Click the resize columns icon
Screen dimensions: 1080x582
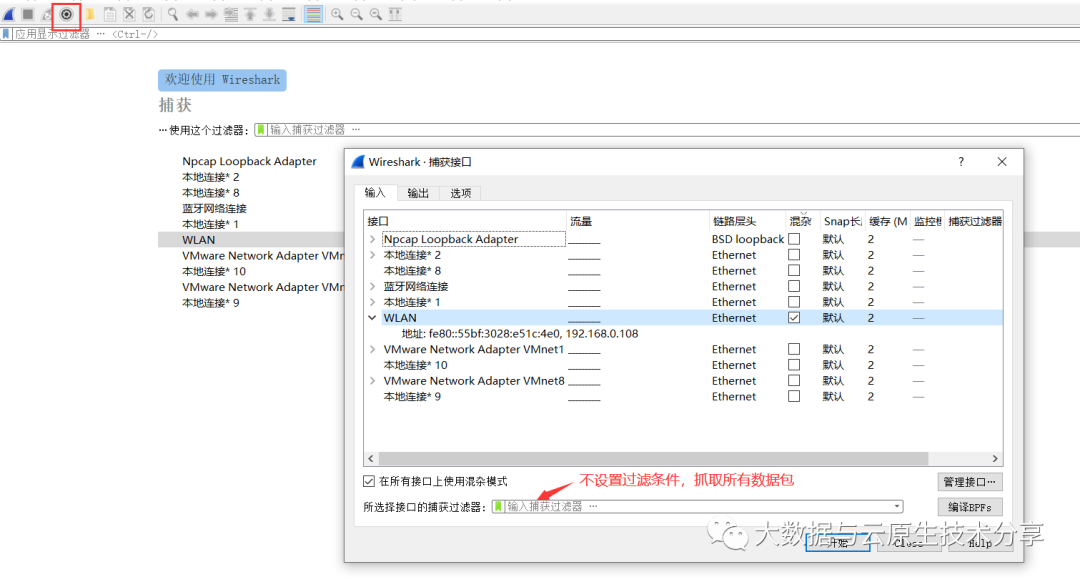point(395,14)
